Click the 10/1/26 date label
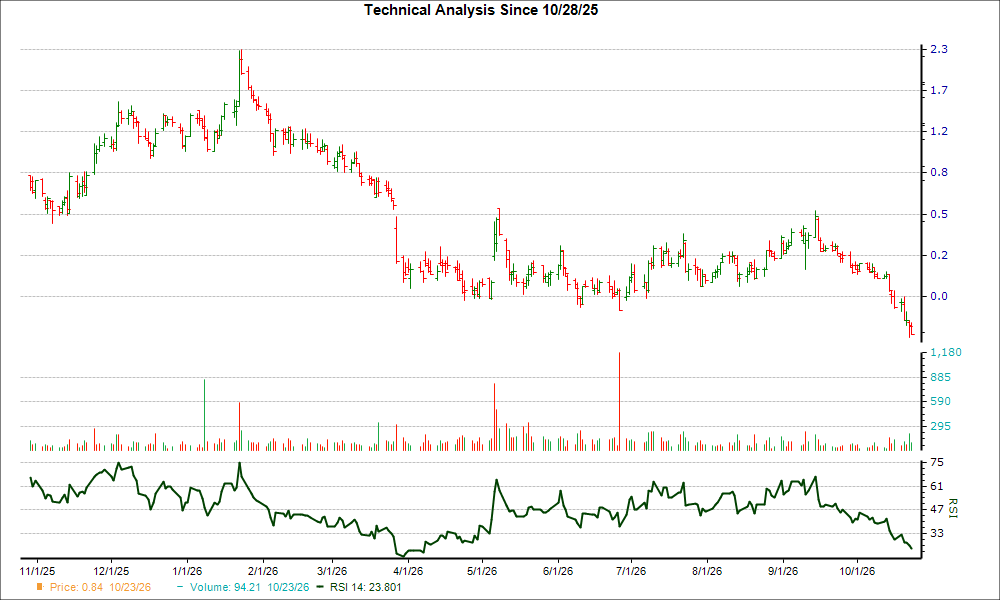 (x=857, y=571)
